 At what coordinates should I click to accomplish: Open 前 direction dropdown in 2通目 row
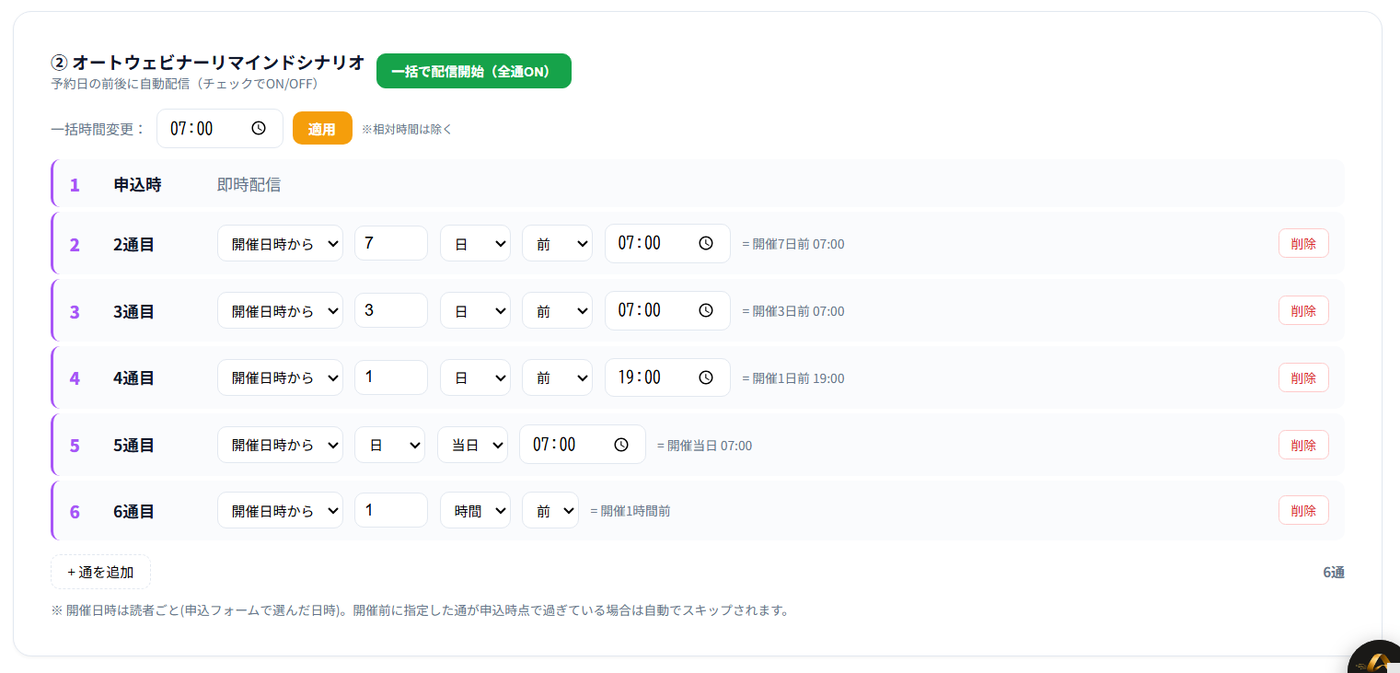tap(557, 243)
